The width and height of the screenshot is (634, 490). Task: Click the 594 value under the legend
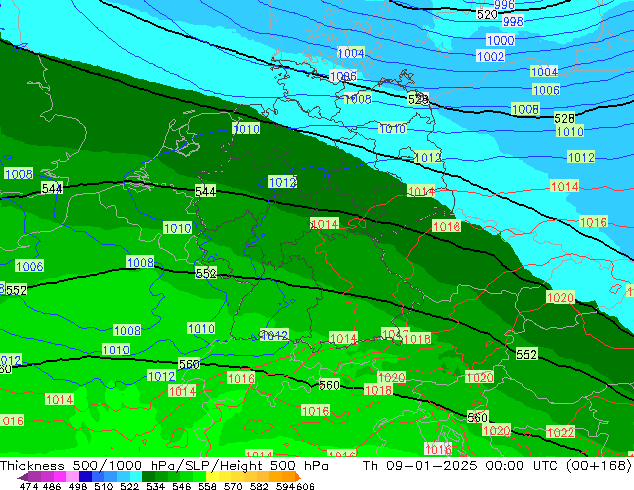tap(285, 486)
